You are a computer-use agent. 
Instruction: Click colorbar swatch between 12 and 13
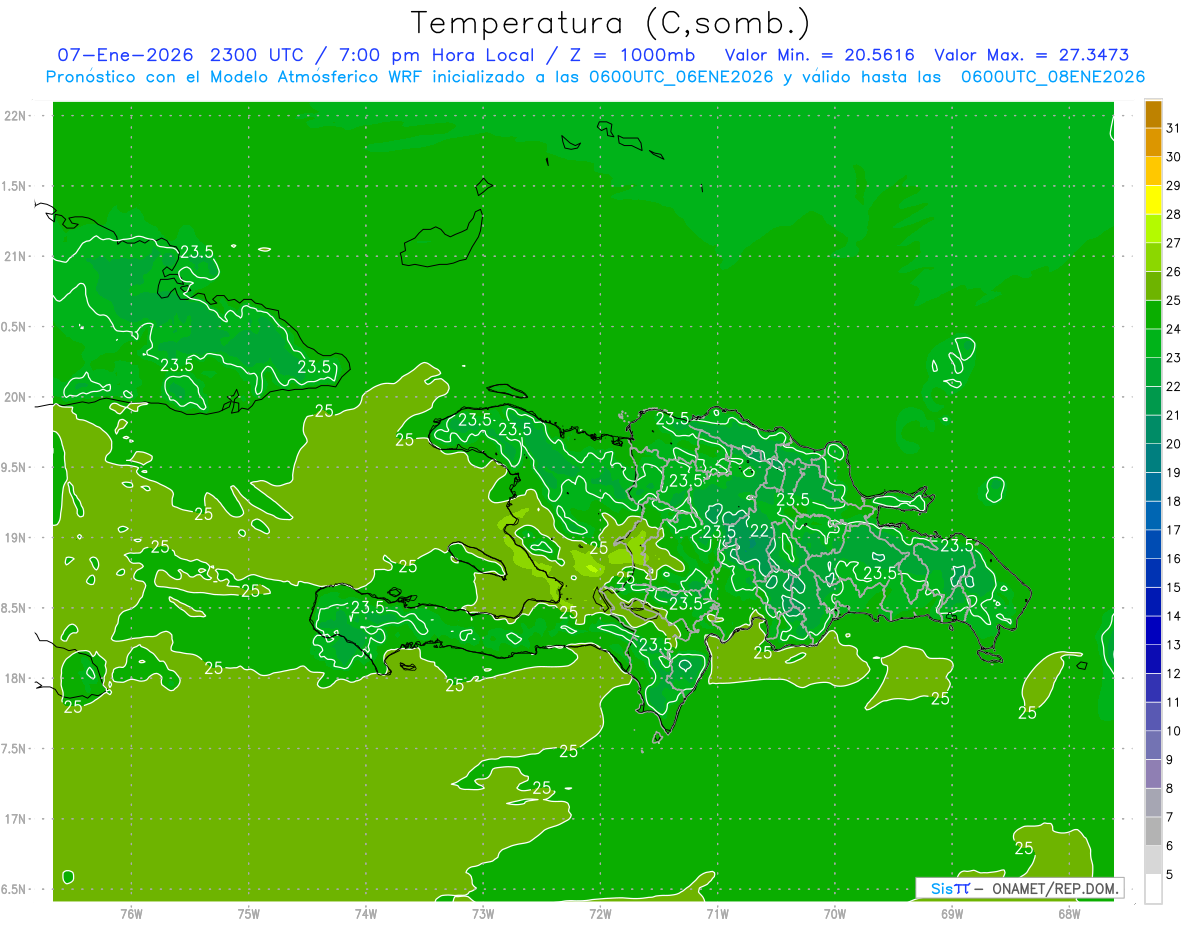tap(1153, 659)
